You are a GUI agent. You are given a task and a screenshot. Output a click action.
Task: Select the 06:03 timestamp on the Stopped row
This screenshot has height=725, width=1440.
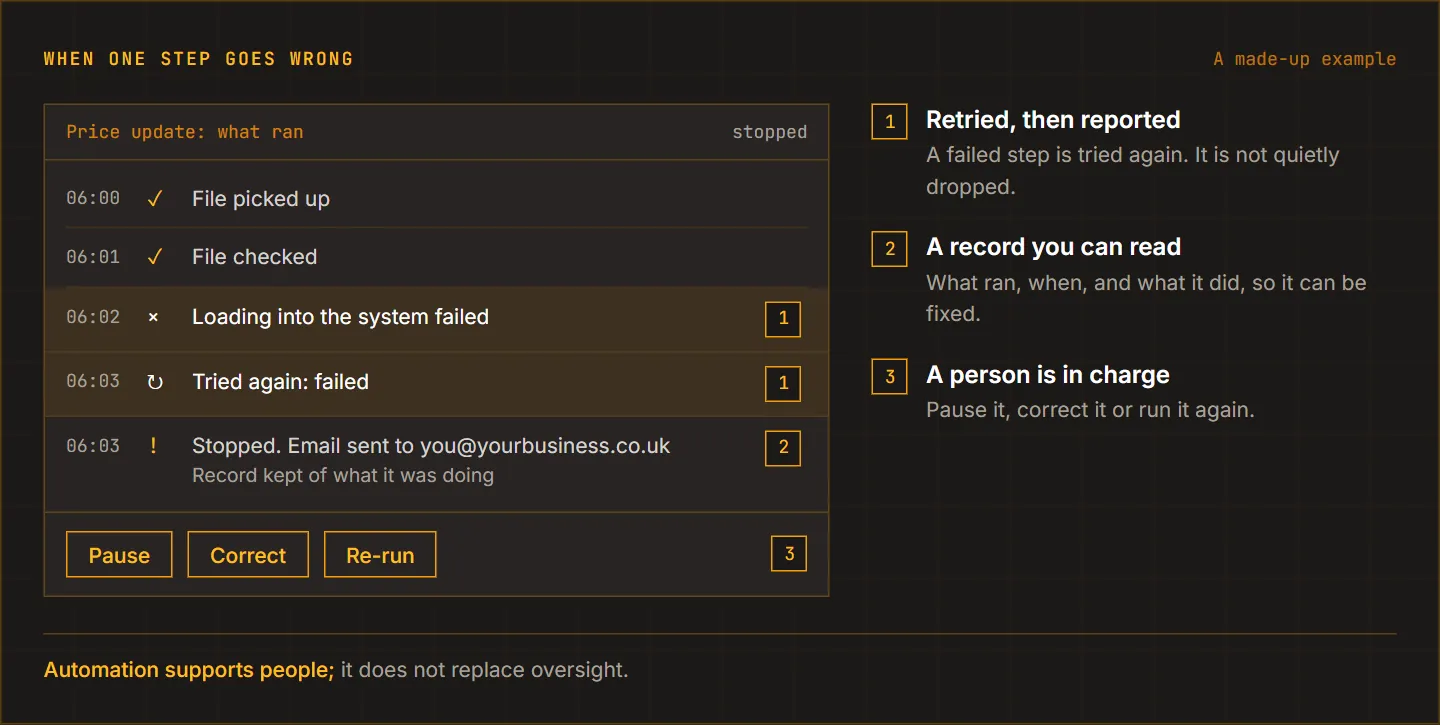pos(93,446)
